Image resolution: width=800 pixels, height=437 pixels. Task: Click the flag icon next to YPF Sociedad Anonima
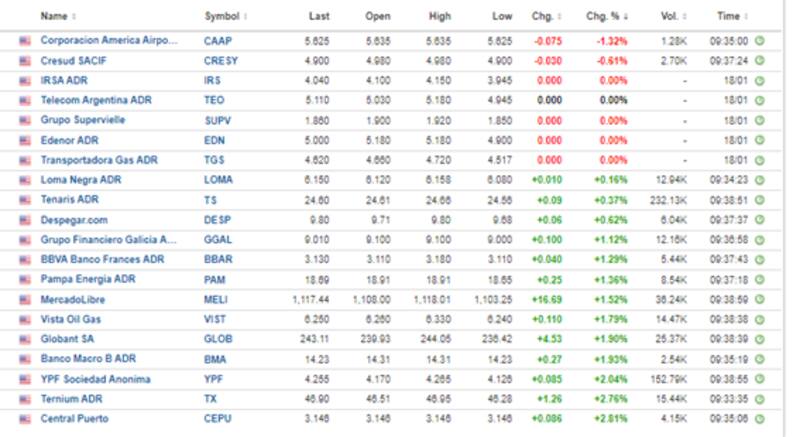pos(24,379)
